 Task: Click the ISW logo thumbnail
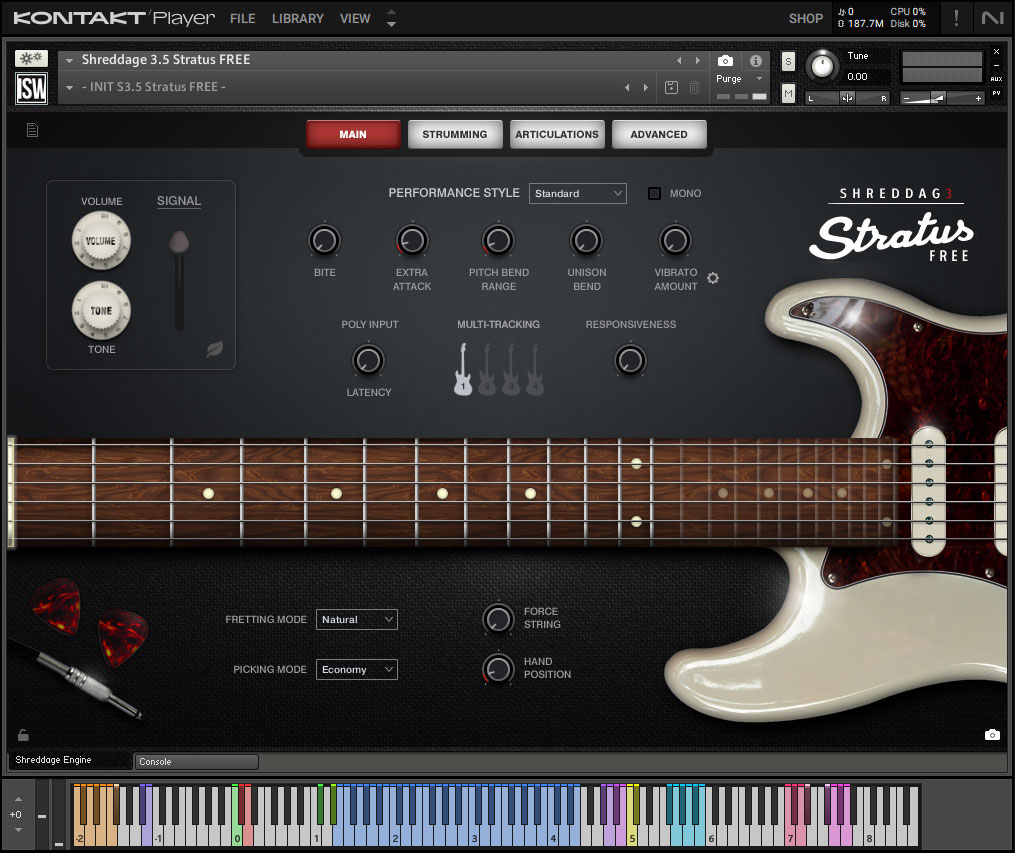click(31, 88)
